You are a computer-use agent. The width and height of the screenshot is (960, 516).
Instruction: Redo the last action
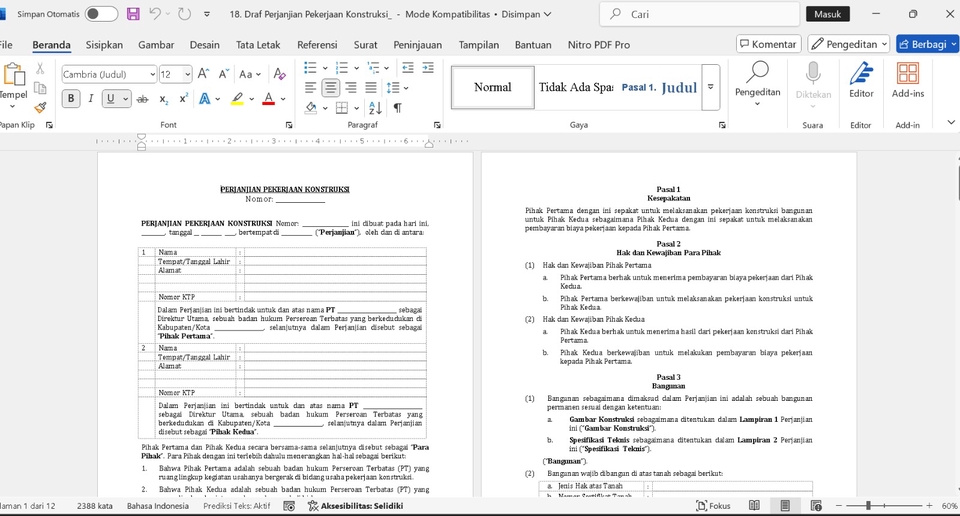[184, 14]
